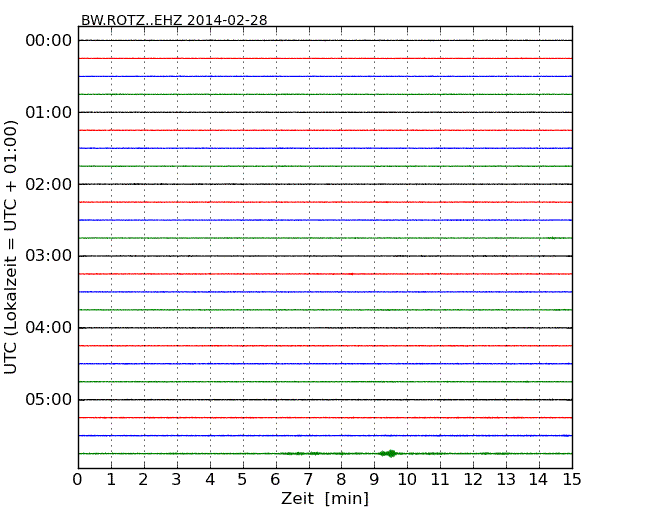
Task: Click x-axis tick label 11
Action: coord(440,480)
